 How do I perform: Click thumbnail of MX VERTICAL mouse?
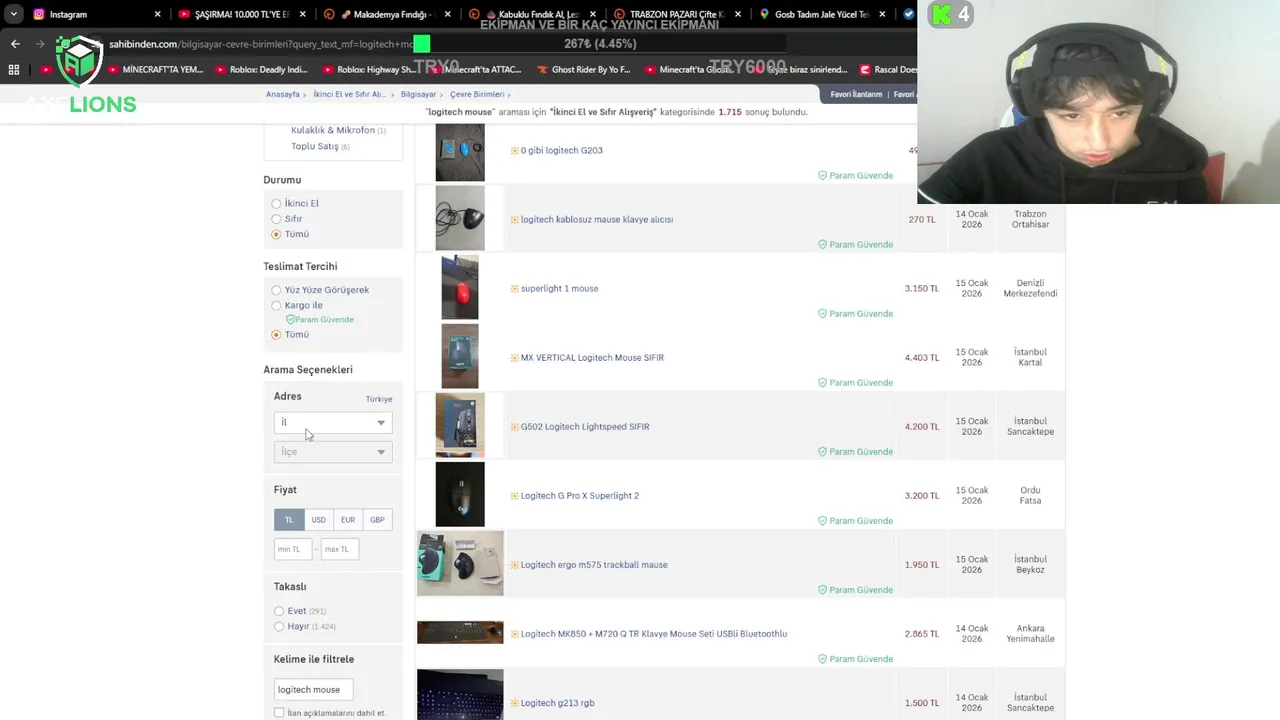click(x=460, y=357)
